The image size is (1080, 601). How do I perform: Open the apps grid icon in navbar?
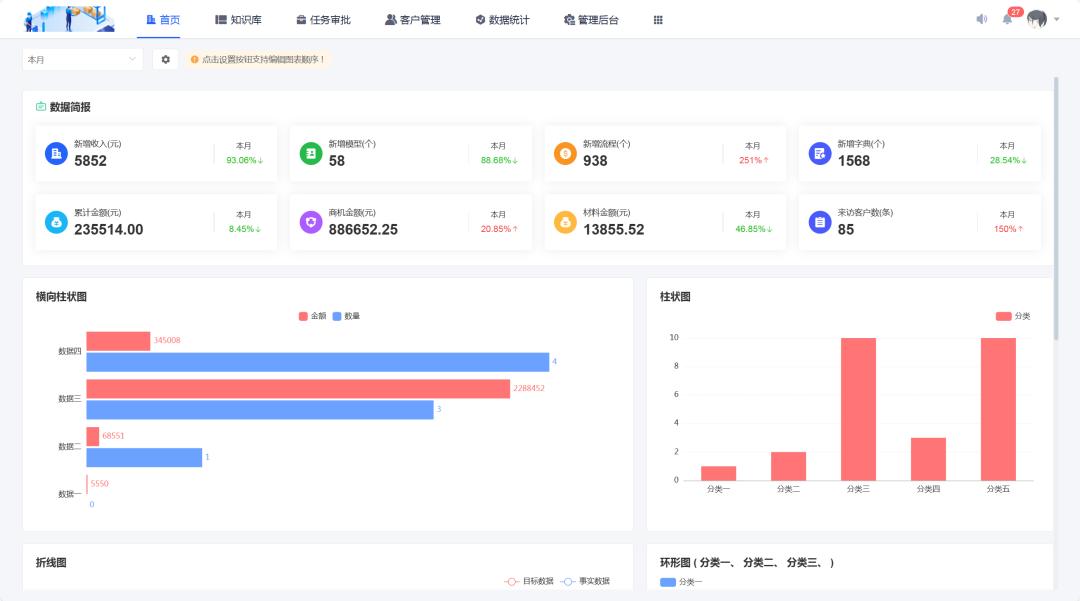click(x=658, y=18)
